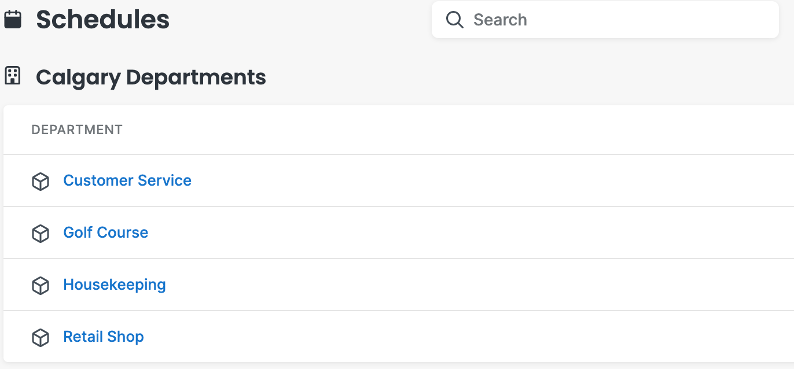The image size is (794, 370).
Task: Click the cube icon for Customer Service
Action: coord(41,181)
